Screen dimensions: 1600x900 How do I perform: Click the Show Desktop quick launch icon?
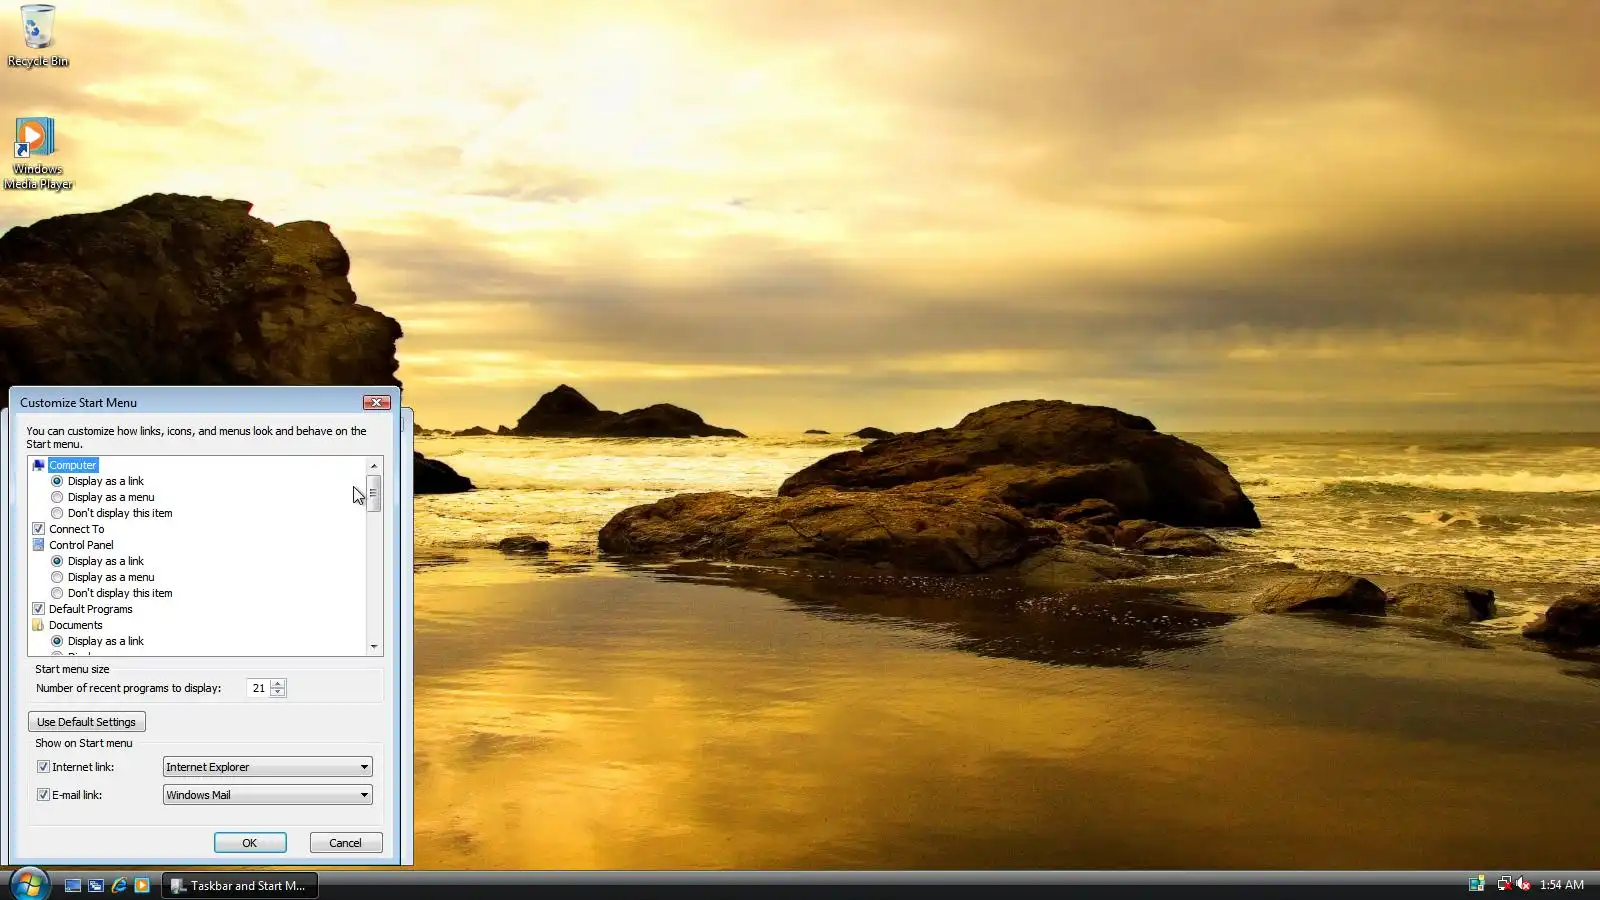pyautogui.click(x=73, y=885)
